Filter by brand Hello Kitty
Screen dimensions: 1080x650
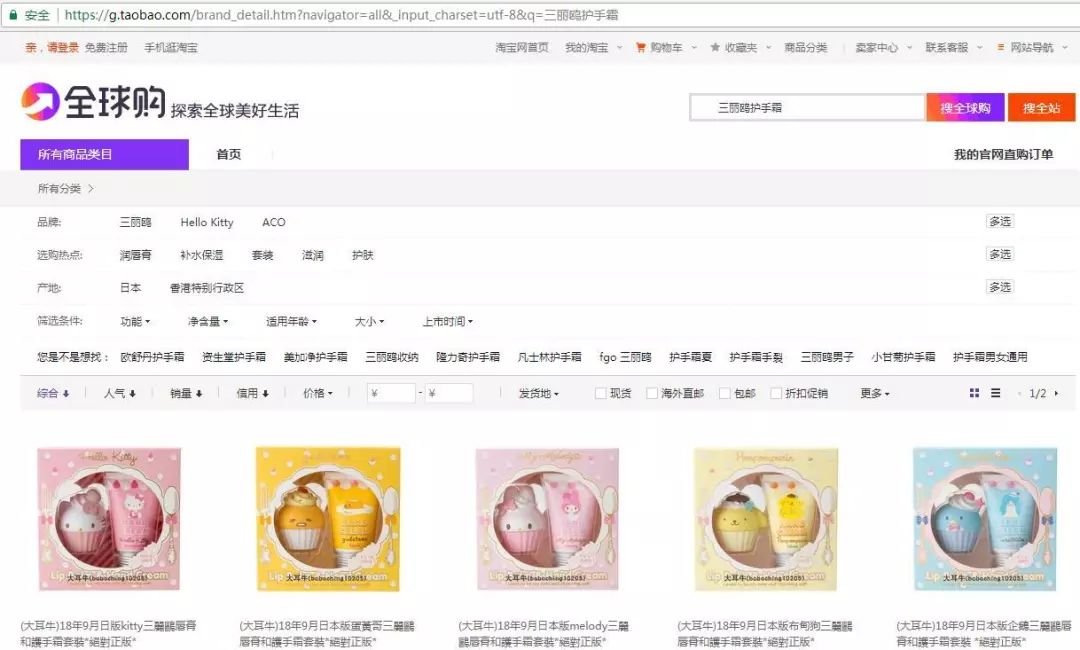207,222
